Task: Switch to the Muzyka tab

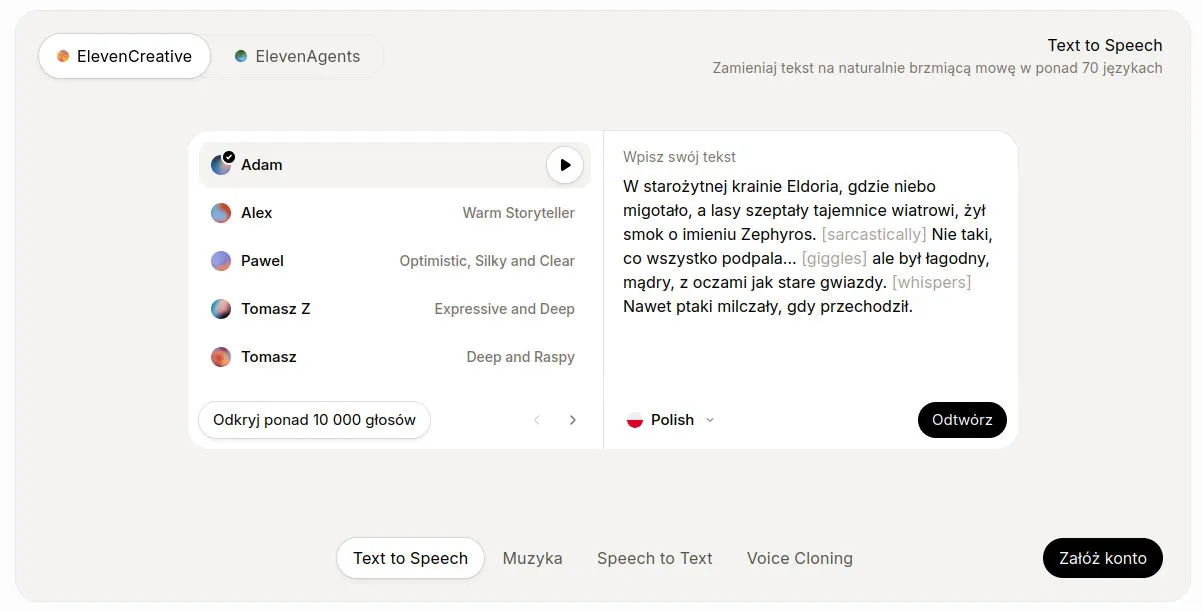Action: [532, 558]
